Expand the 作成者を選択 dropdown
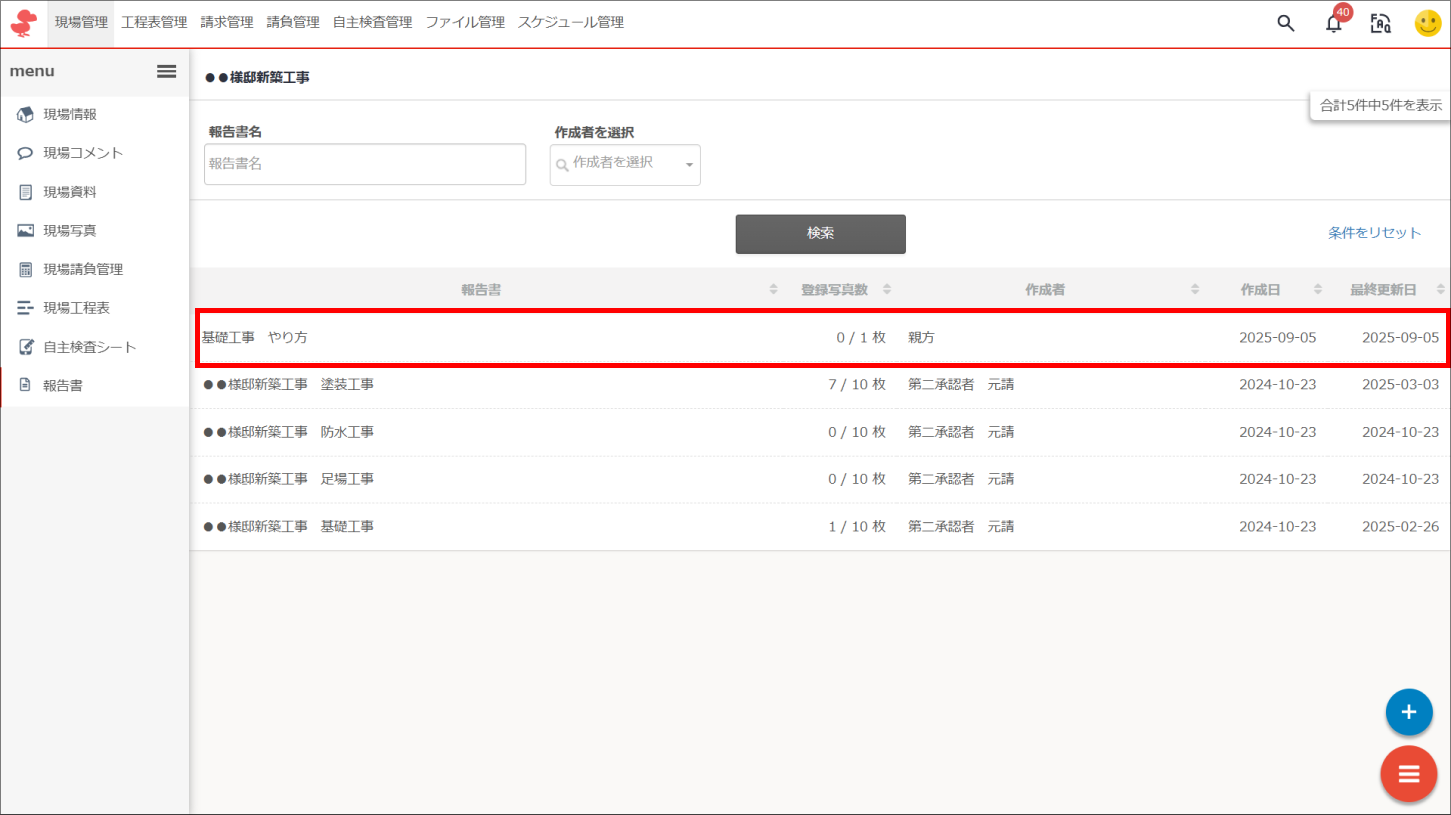Image resolution: width=1451 pixels, height=815 pixels. coord(625,164)
